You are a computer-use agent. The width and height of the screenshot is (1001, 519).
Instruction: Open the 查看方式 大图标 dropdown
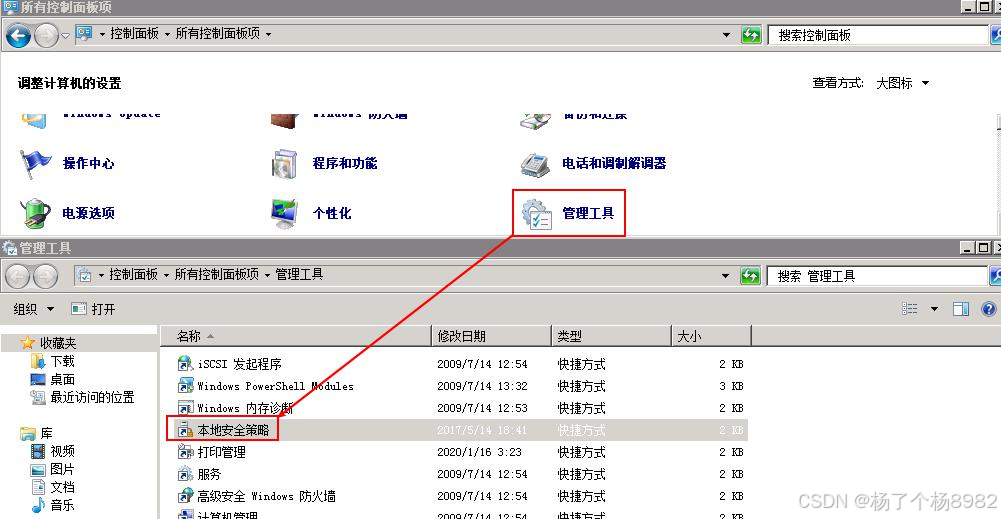[x=903, y=83]
